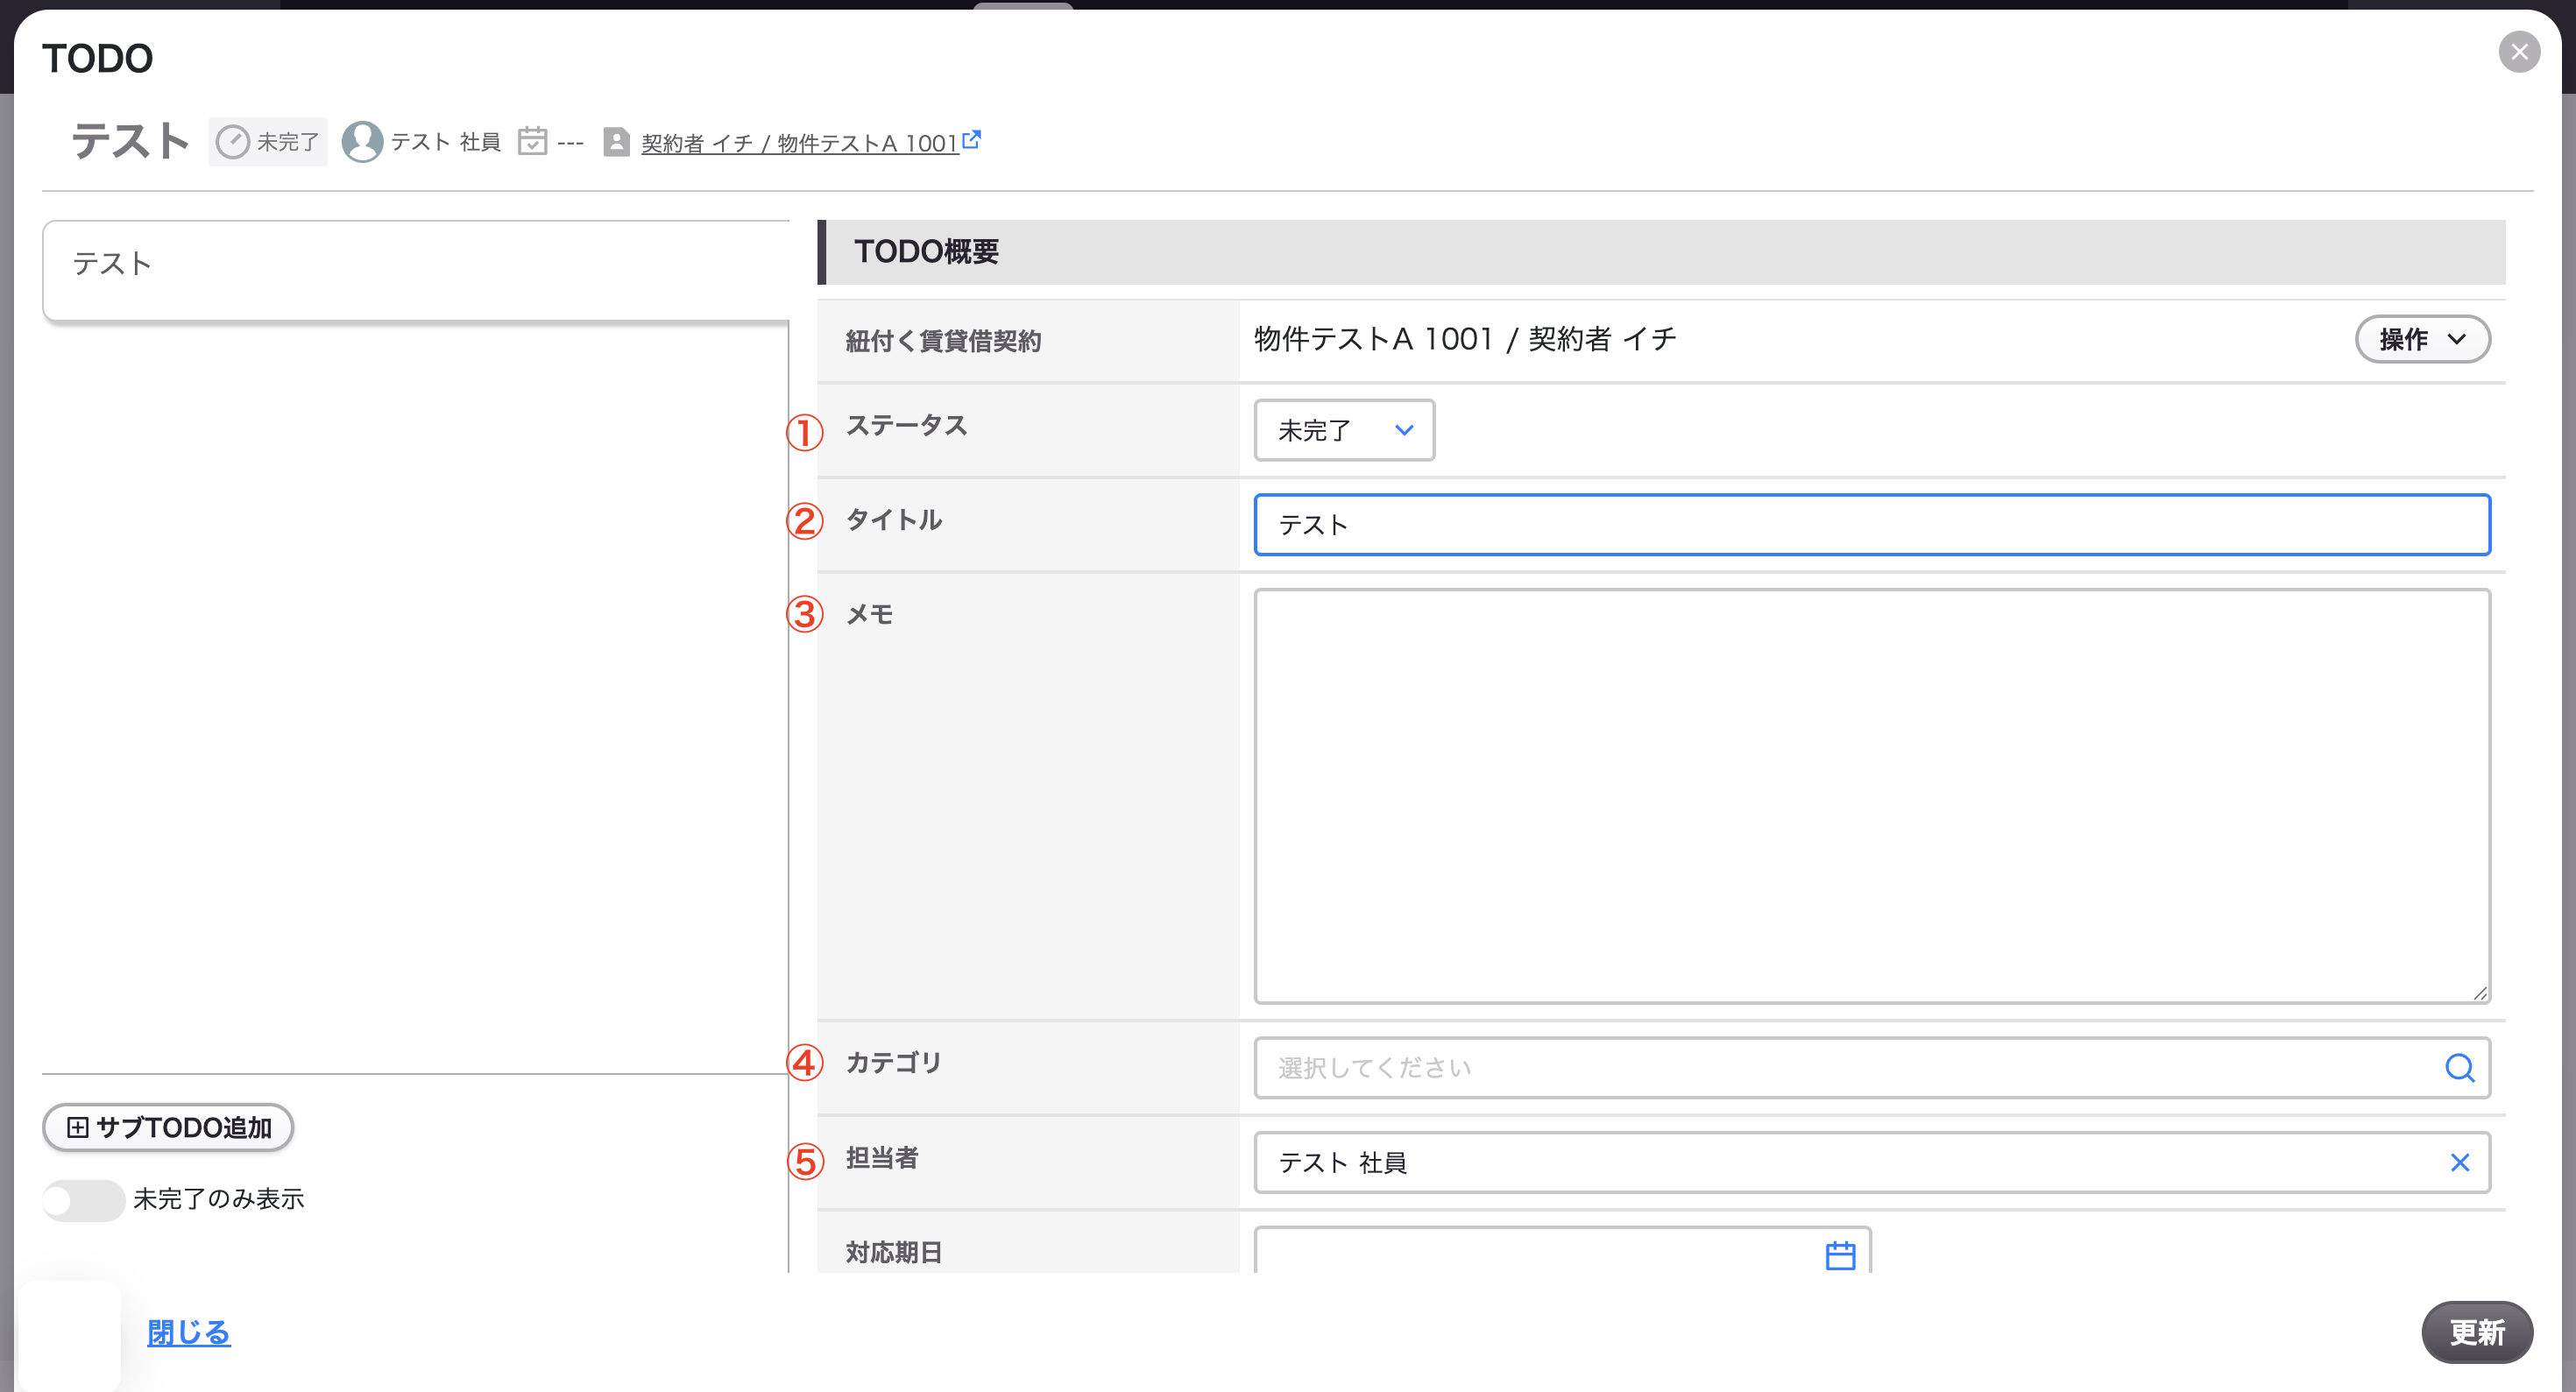Viewport: 2576px width, 1392px height.
Task: Click the 担当者 field showing テスト 社員
Action: (x=1871, y=1162)
